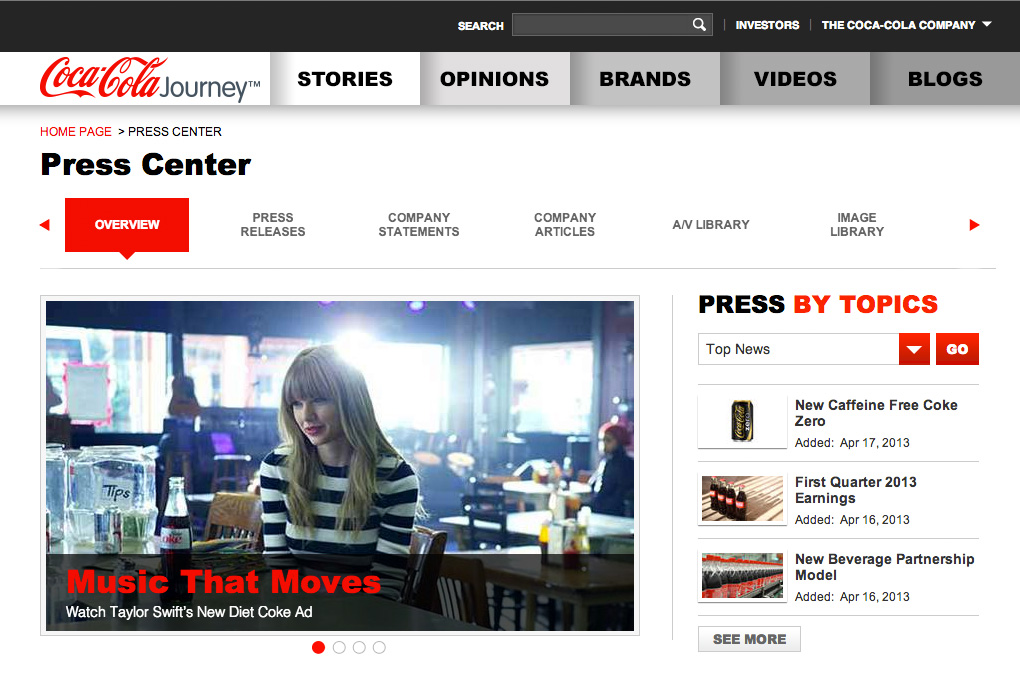The image size is (1020, 678).
Task: Switch to the Press Releases tab
Action: pos(273,224)
